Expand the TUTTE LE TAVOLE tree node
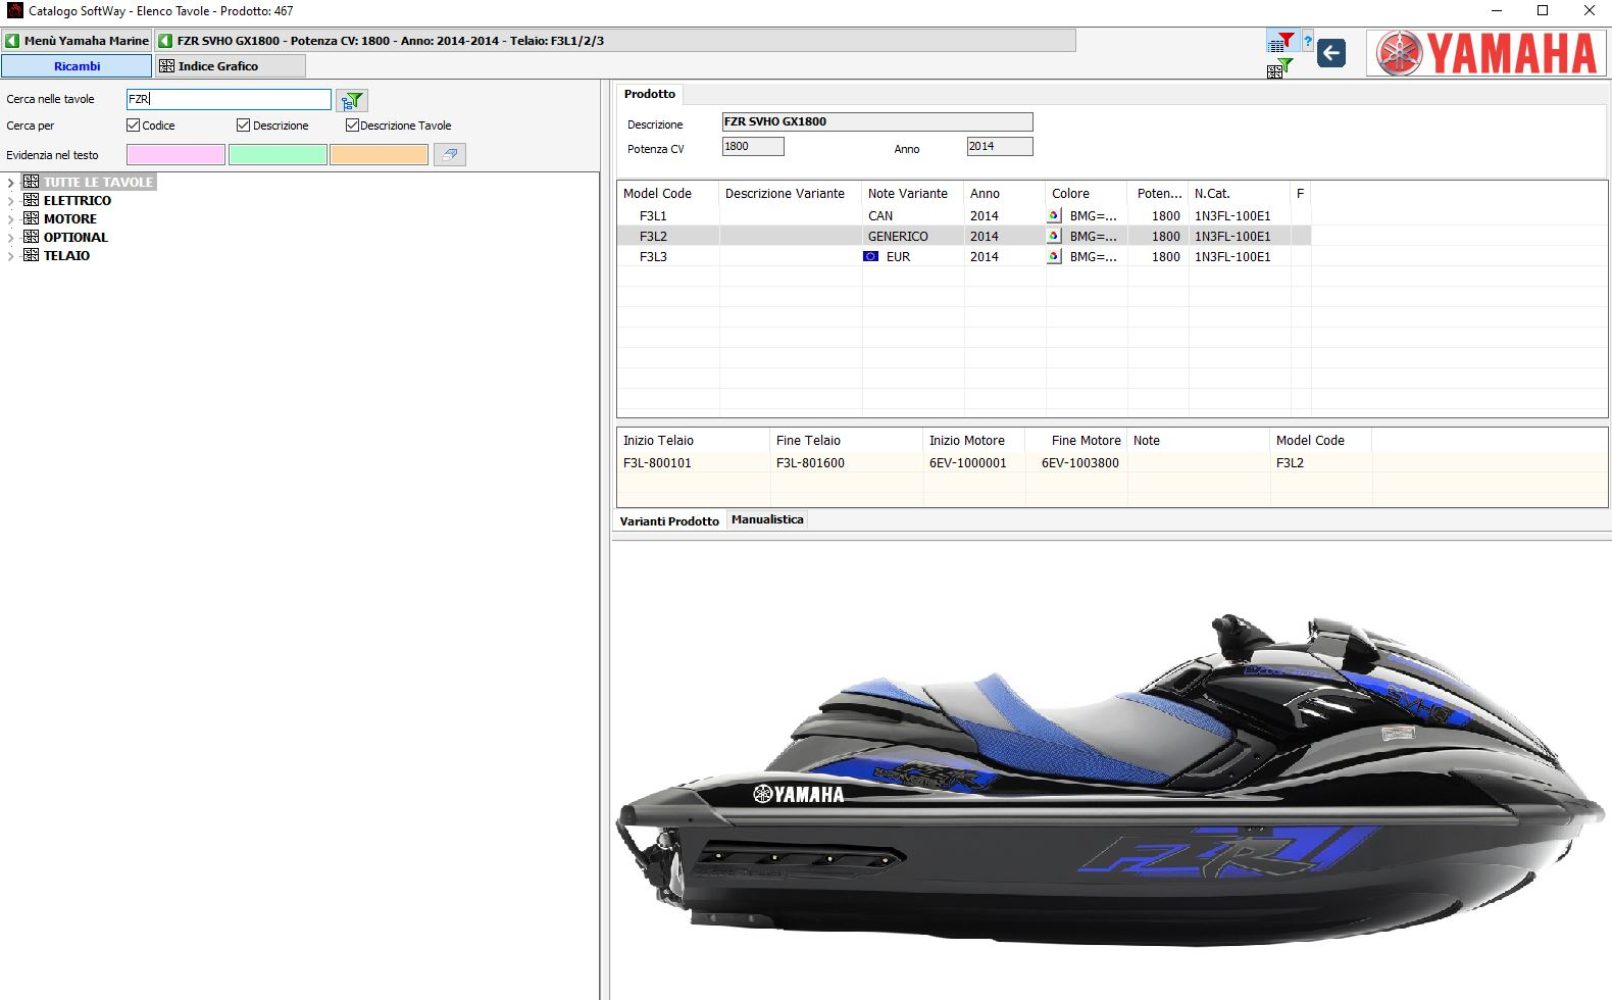1612x1000 pixels. 11,183
